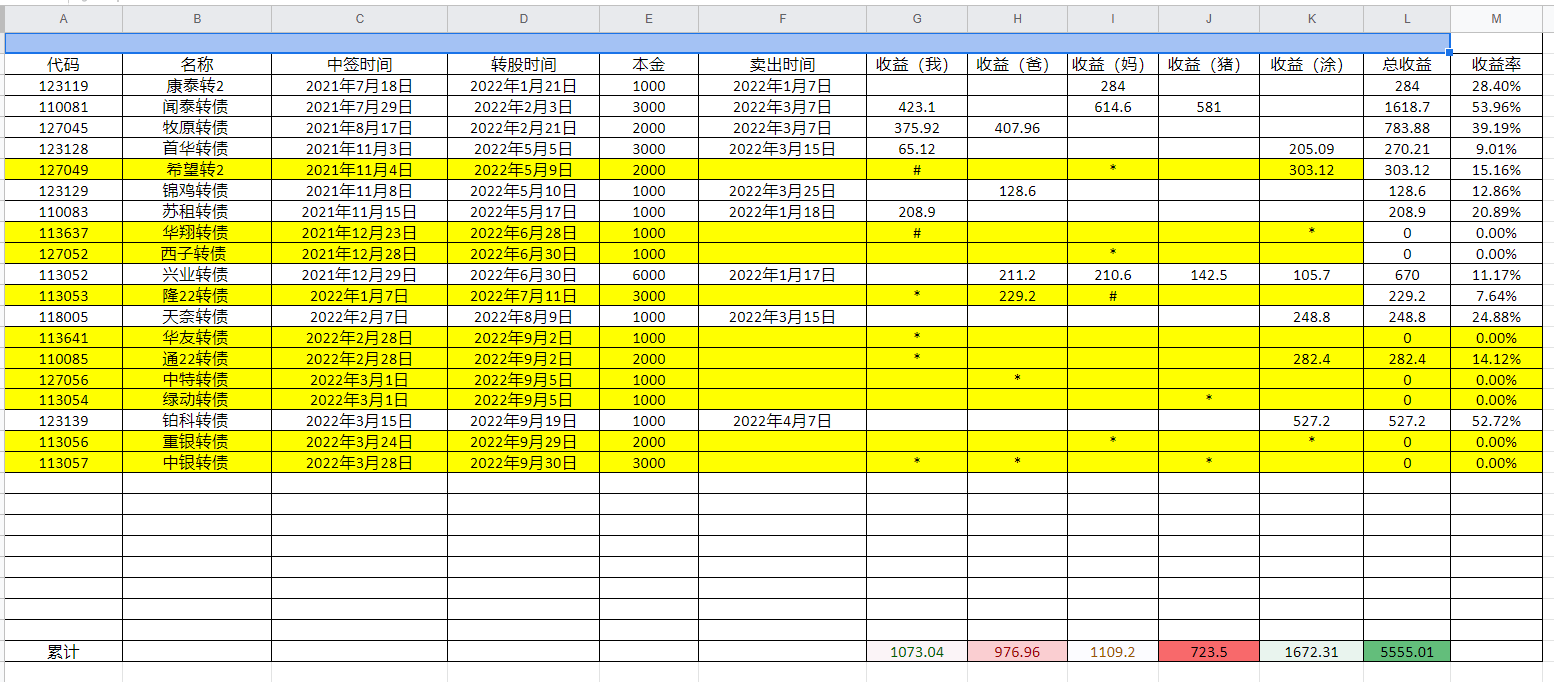
Task: Select the 2021年7月18日 date cell
Action: (x=359, y=86)
